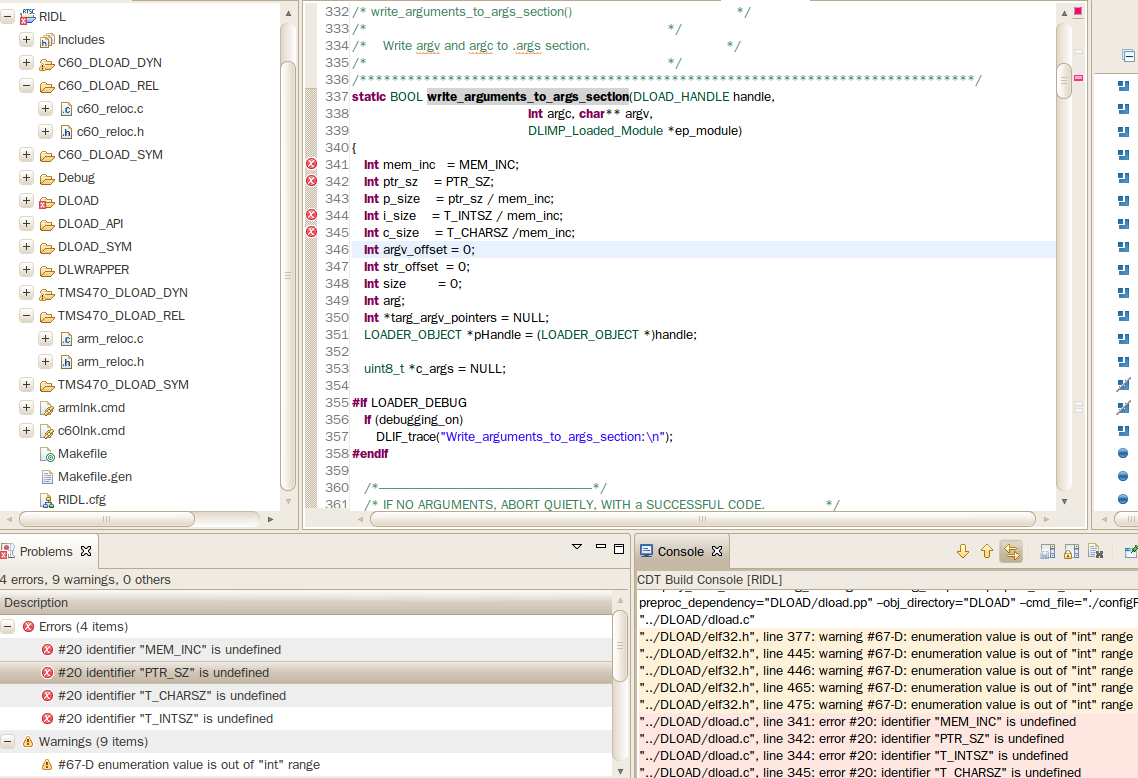Select the Console tab
This screenshot has height=778, width=1138.
(x=680, y=551)
